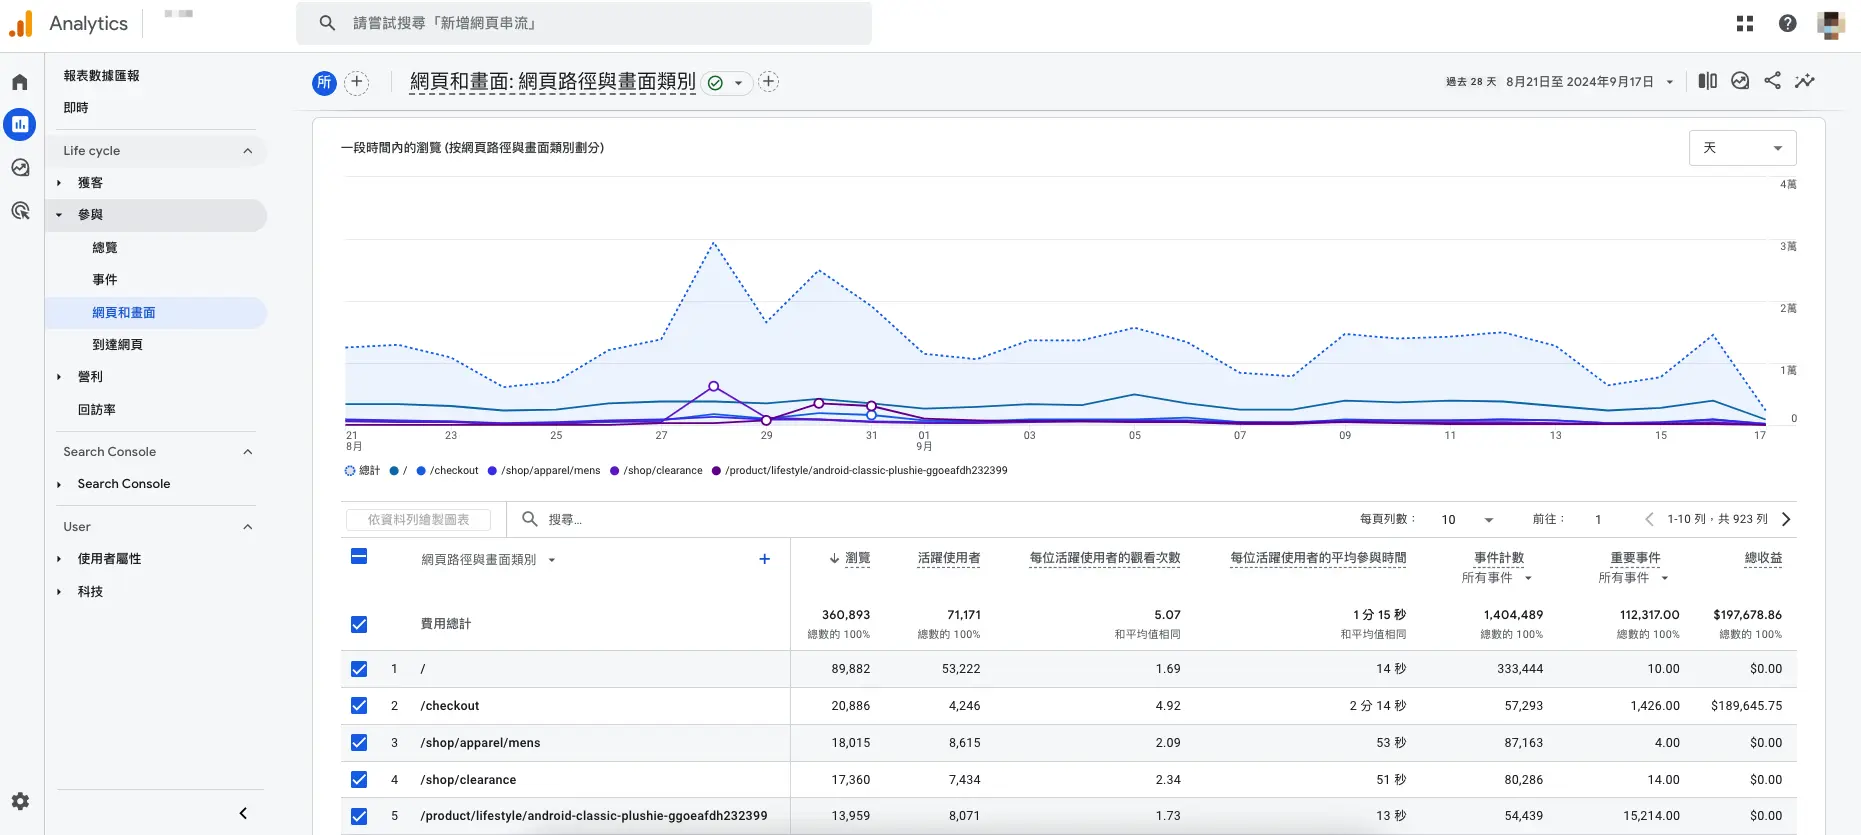Click the top search input field

583,23
